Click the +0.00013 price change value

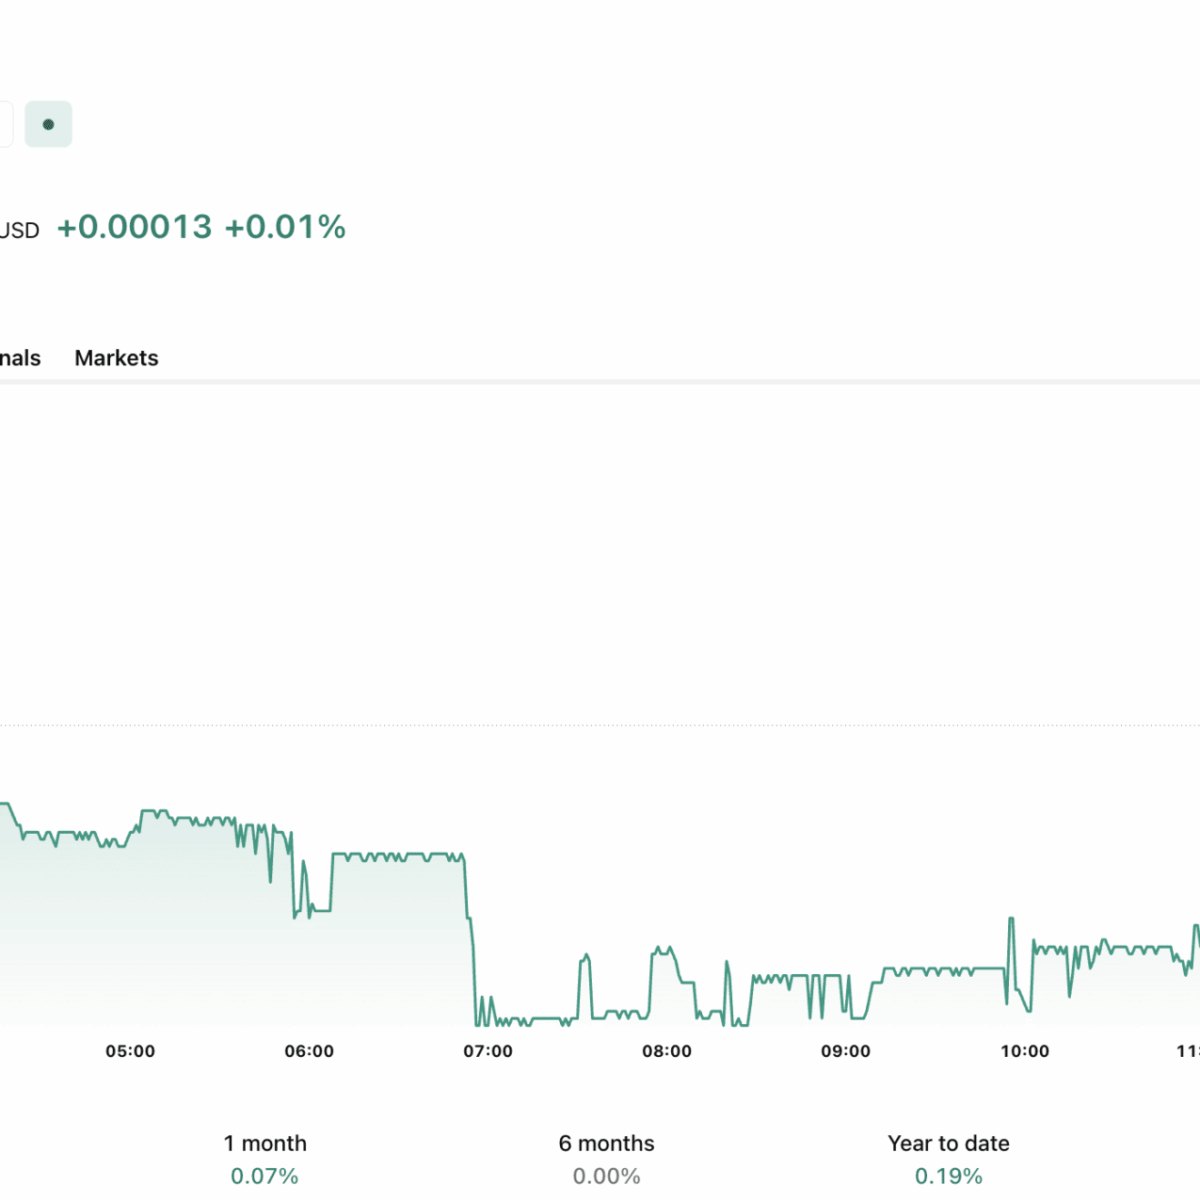coord(134,227)
